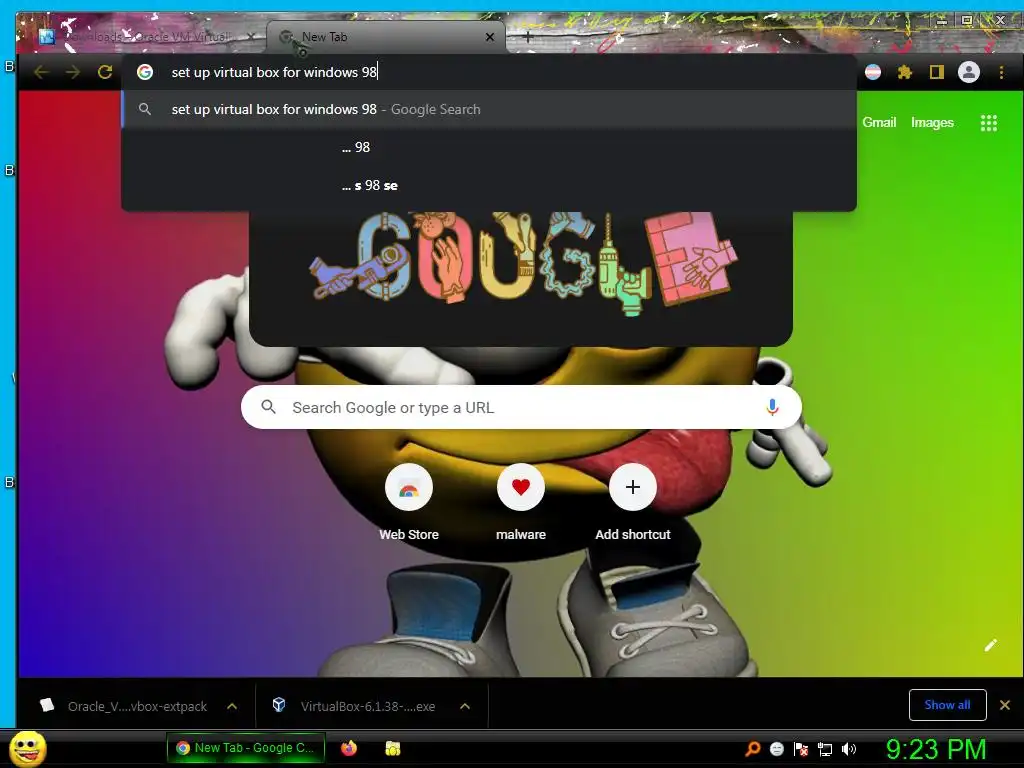1024x768 pixels.
Task: Click the Google logo icon in the address bar
Action: [x=145, y=72]
